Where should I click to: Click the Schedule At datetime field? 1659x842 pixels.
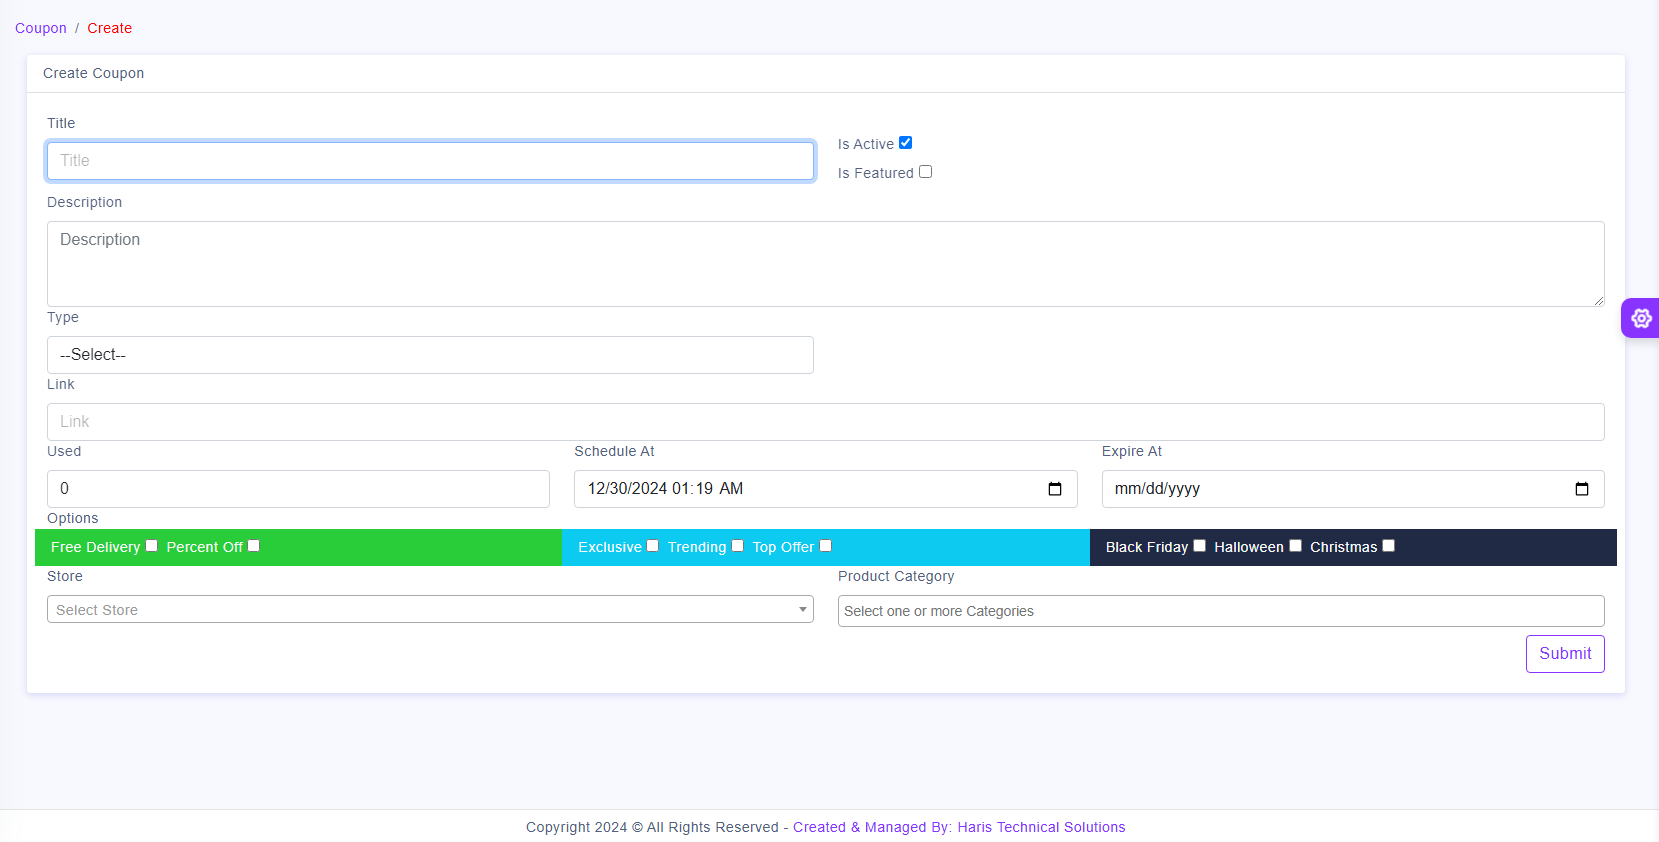click(x=826, y=489)
